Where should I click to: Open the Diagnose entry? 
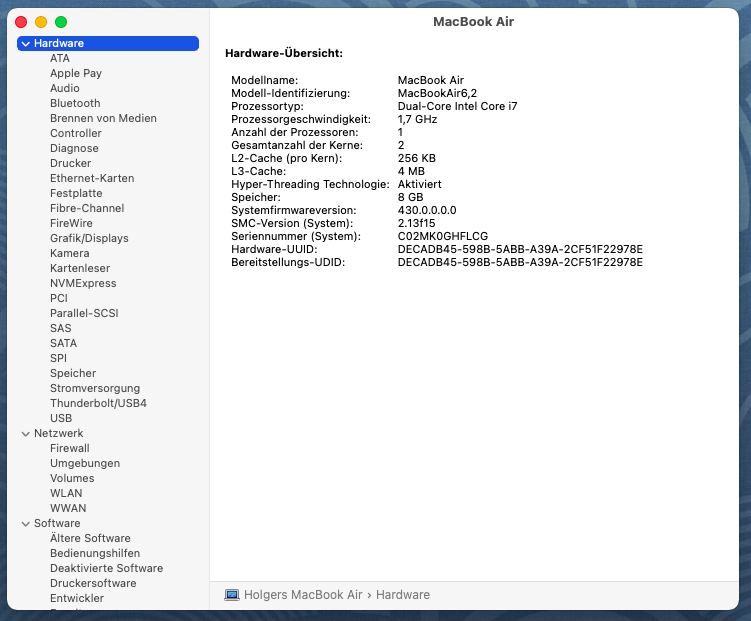coord(74,148)
